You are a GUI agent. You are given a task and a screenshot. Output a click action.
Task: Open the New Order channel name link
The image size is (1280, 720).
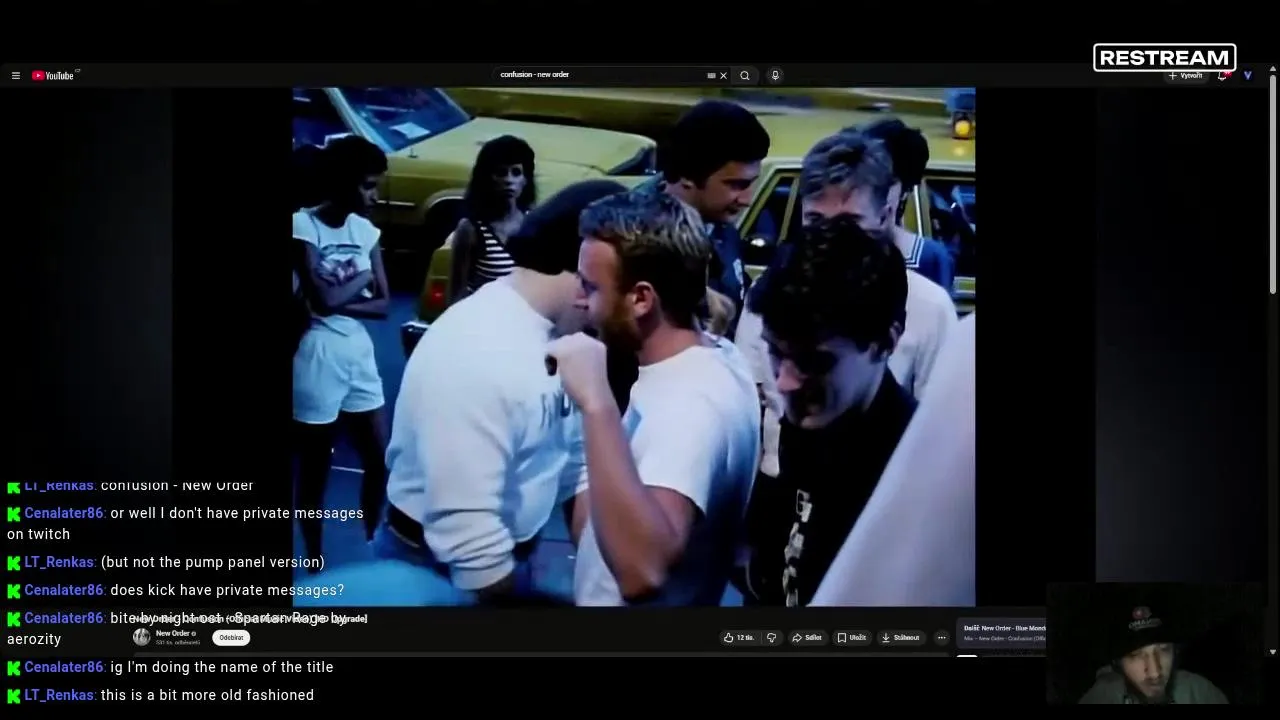tap(176, 633)
